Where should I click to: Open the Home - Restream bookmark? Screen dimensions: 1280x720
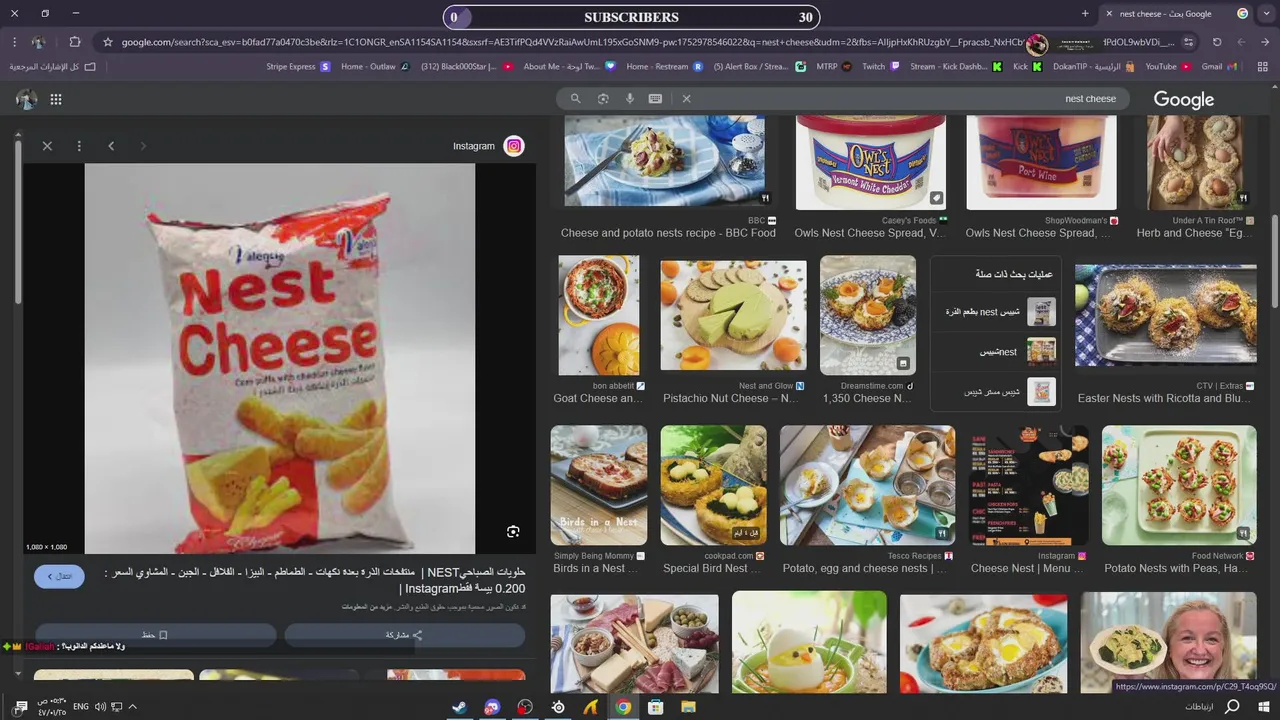click(x=665, y=67)
